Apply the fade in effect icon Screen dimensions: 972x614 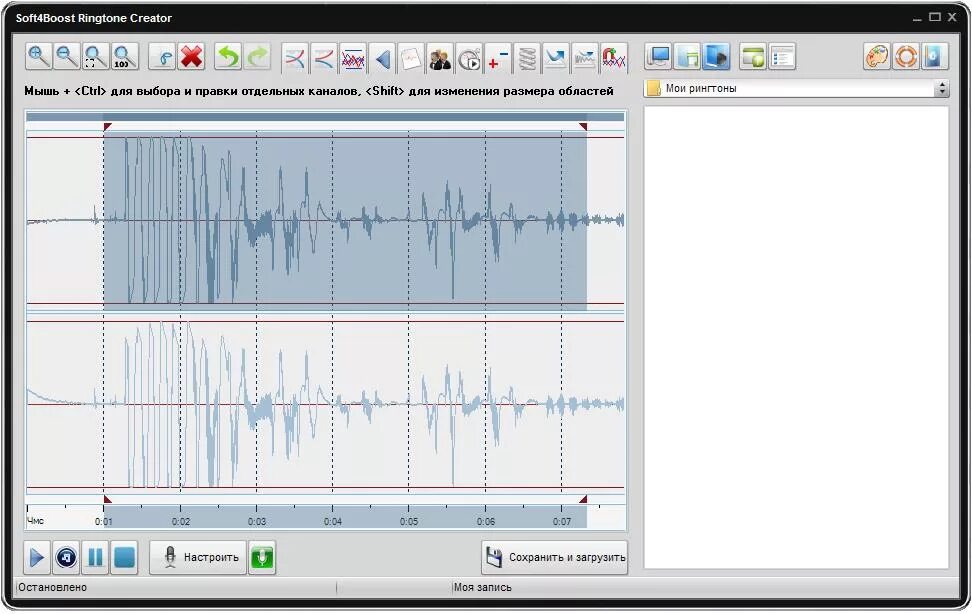click(295, 58)
